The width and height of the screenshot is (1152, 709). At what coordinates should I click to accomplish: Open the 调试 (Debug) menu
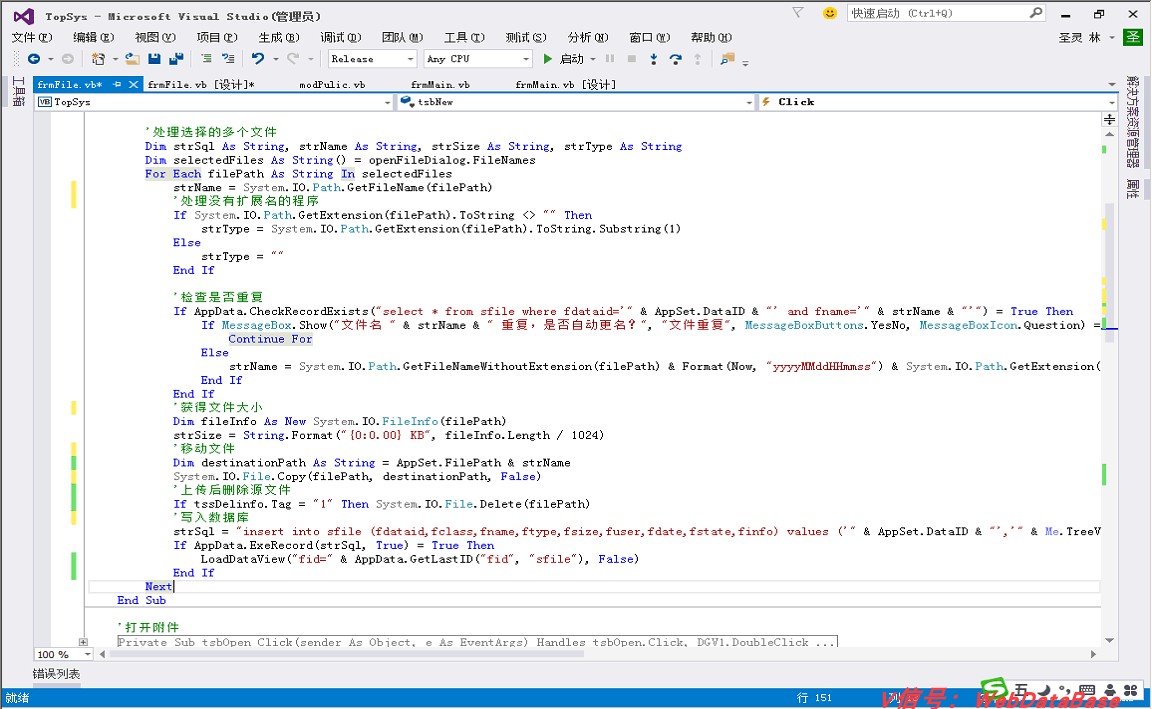339,37
